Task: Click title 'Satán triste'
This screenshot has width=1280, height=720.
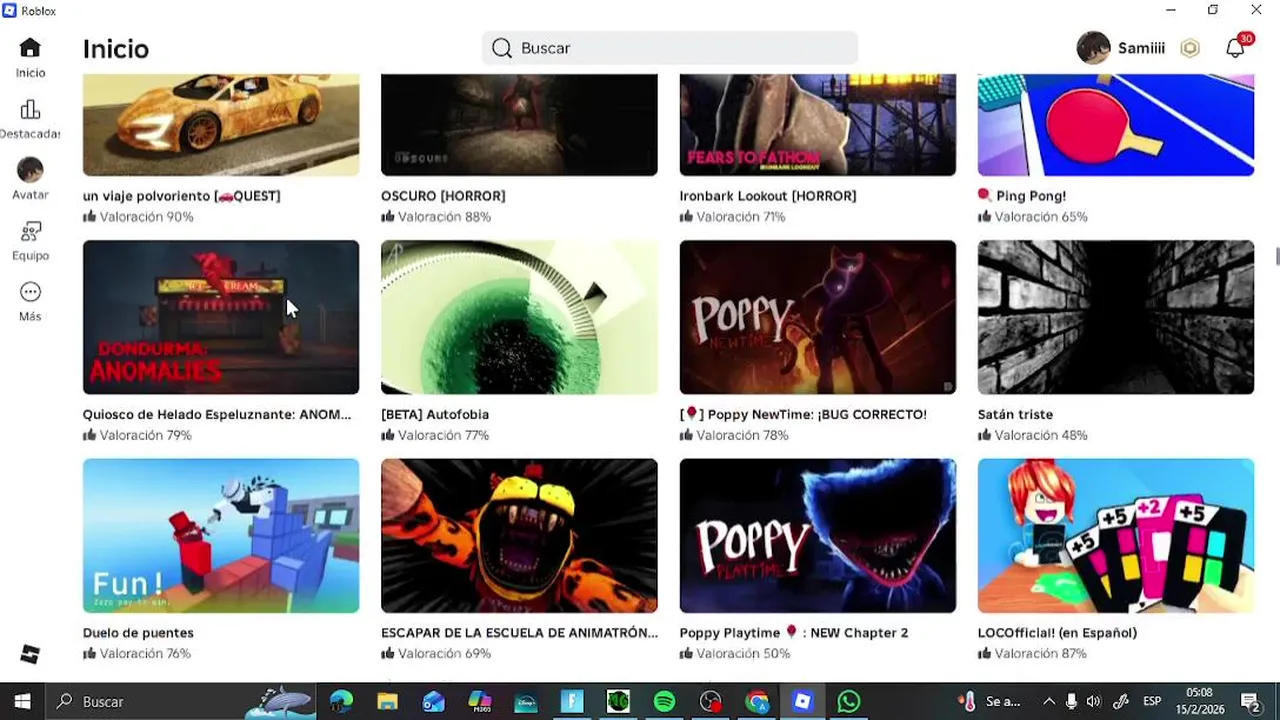Action: (1015, 414)
